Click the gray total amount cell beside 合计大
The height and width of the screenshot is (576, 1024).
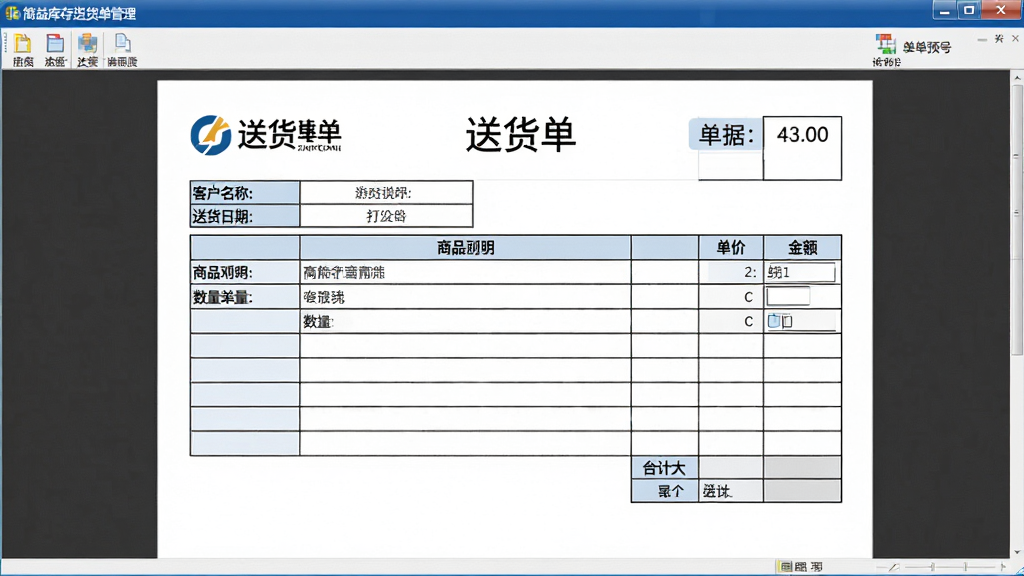pyautogui.click(x=803, y=468)
